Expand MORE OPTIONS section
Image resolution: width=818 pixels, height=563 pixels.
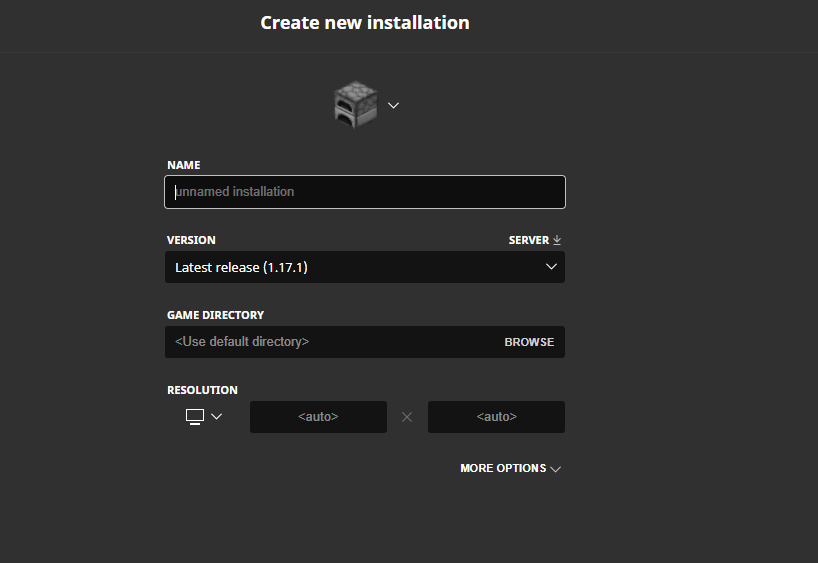point(510,468)
